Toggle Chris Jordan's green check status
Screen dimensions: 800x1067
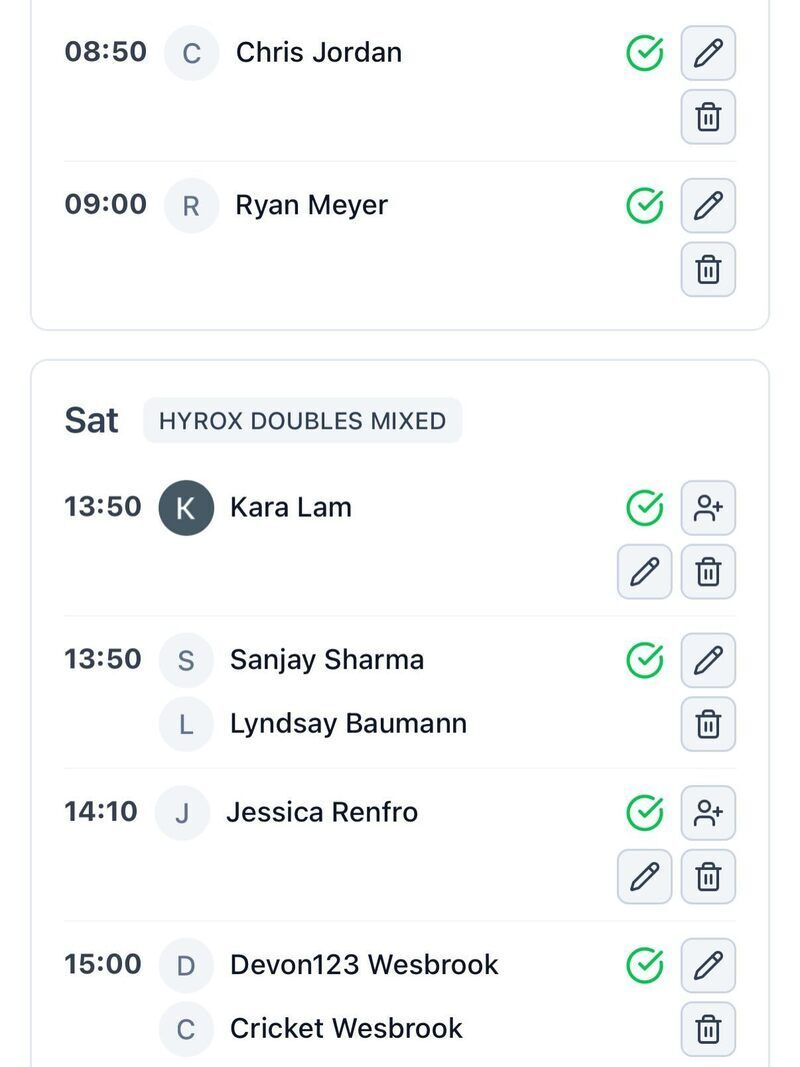(645, 53)
